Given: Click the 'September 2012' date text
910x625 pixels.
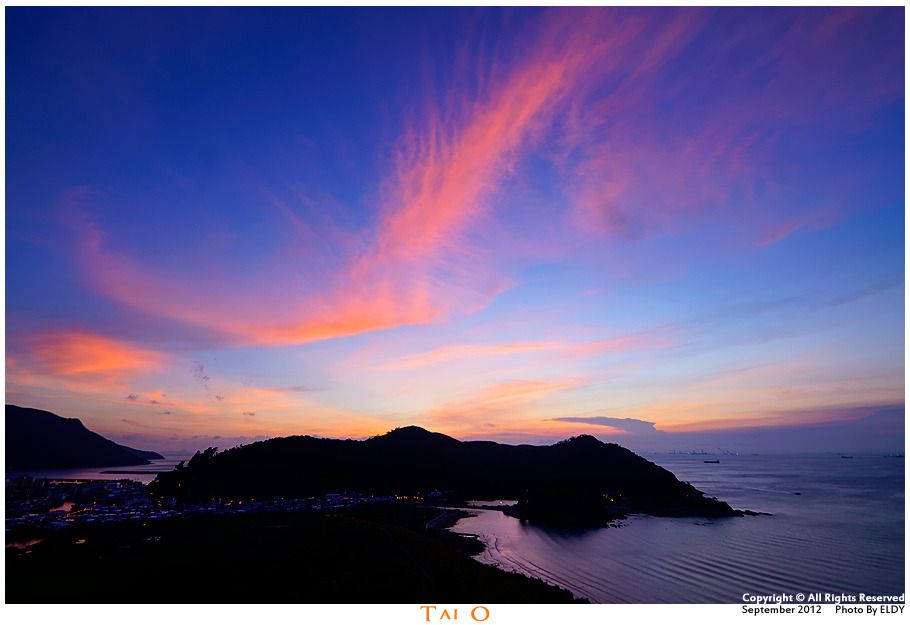Looking at the screenshot, I should tap(781, 610).
